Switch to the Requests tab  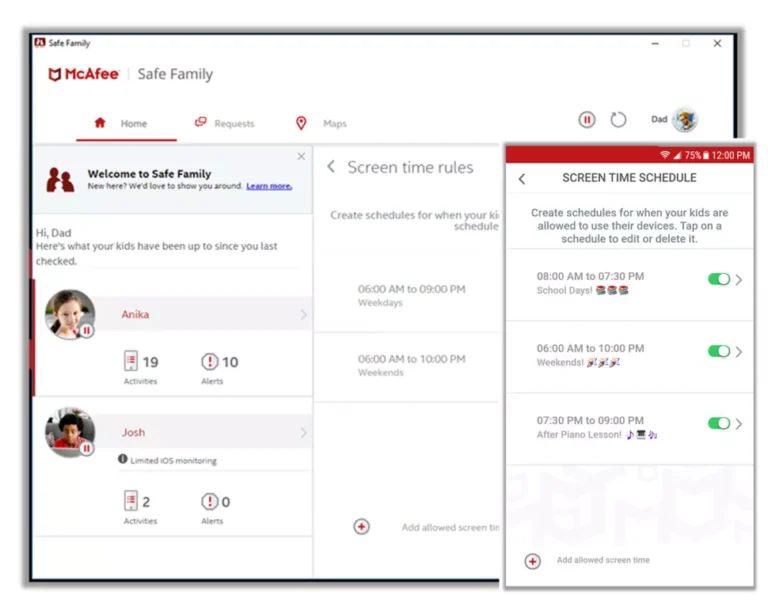pyautogui.click(x=224, y=123)
